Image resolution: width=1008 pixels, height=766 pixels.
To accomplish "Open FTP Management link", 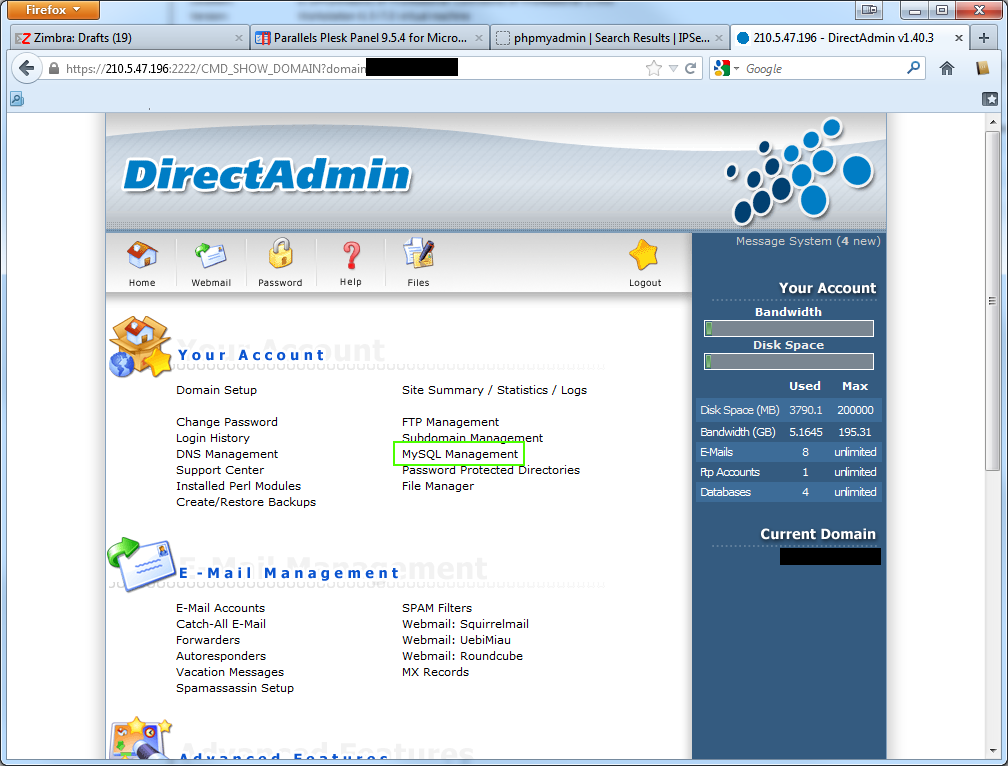I will pos(450,422).
